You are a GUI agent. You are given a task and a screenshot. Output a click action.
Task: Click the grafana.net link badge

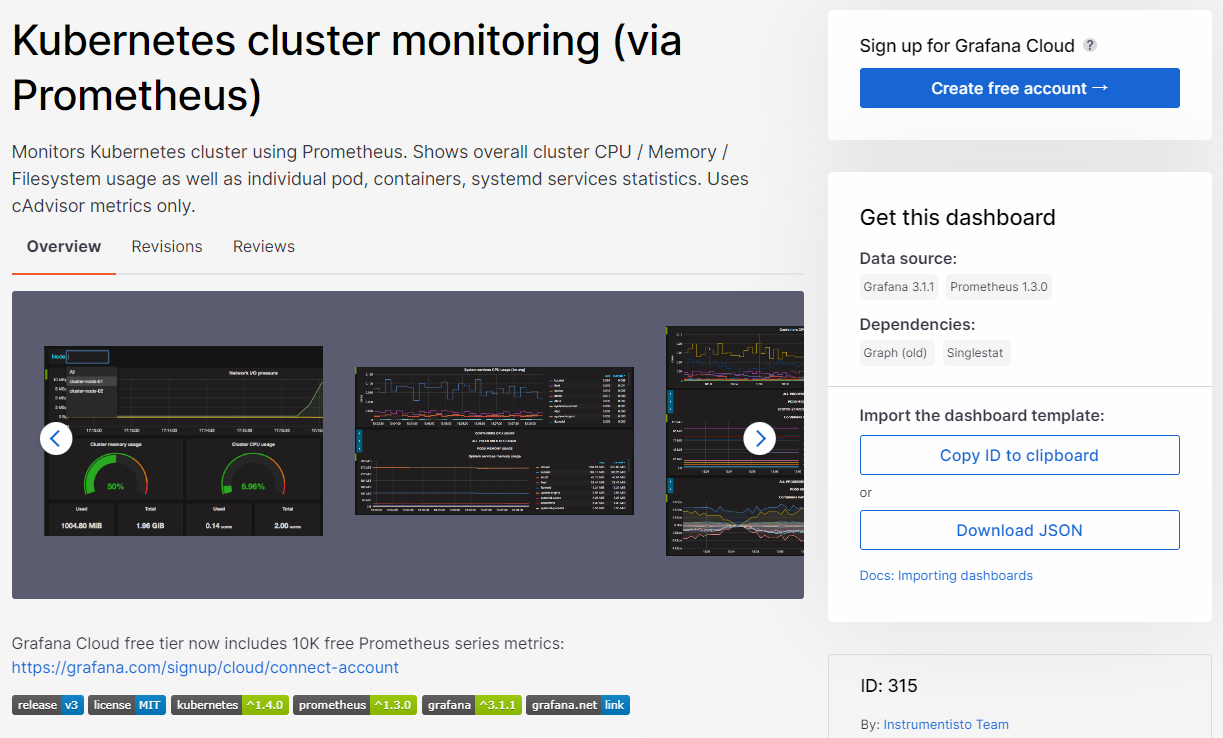pos(578,705)
